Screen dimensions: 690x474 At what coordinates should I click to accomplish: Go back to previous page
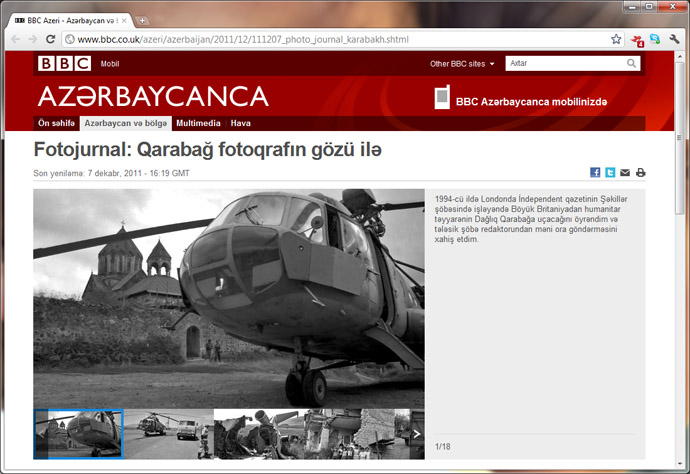coord(15,39)
